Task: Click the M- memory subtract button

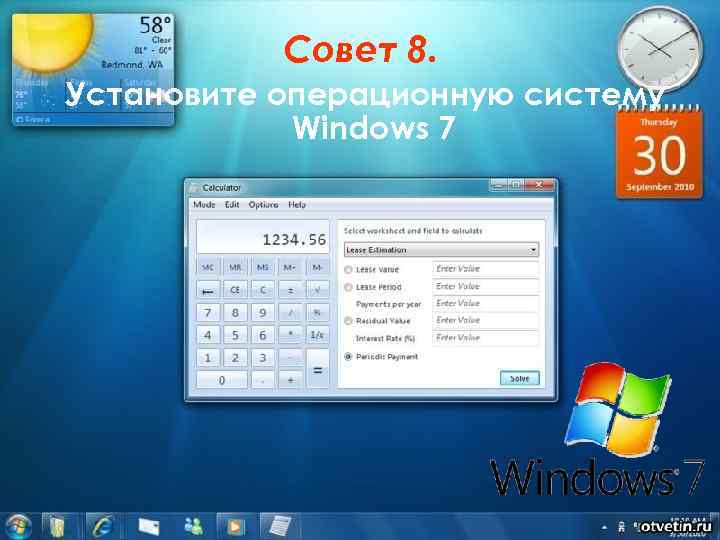Action: click(x=317, y=267)
